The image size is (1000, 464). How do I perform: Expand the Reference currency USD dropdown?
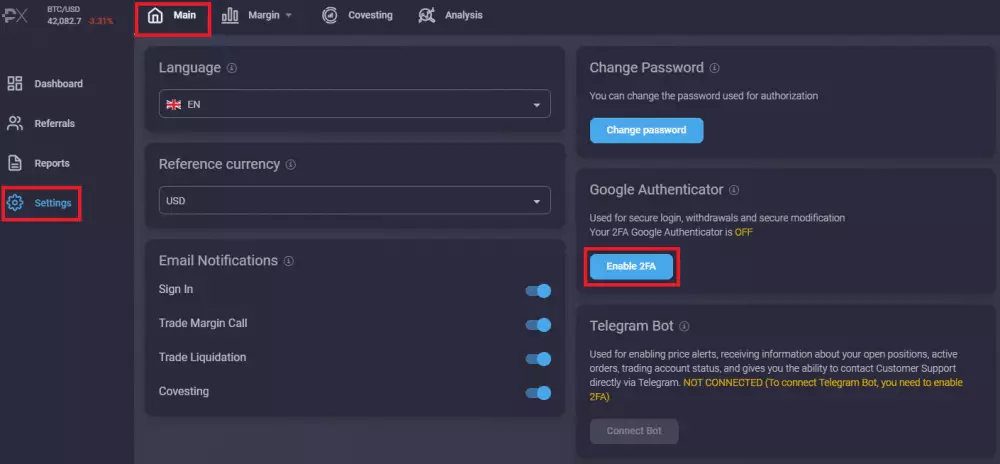[354, 201]
